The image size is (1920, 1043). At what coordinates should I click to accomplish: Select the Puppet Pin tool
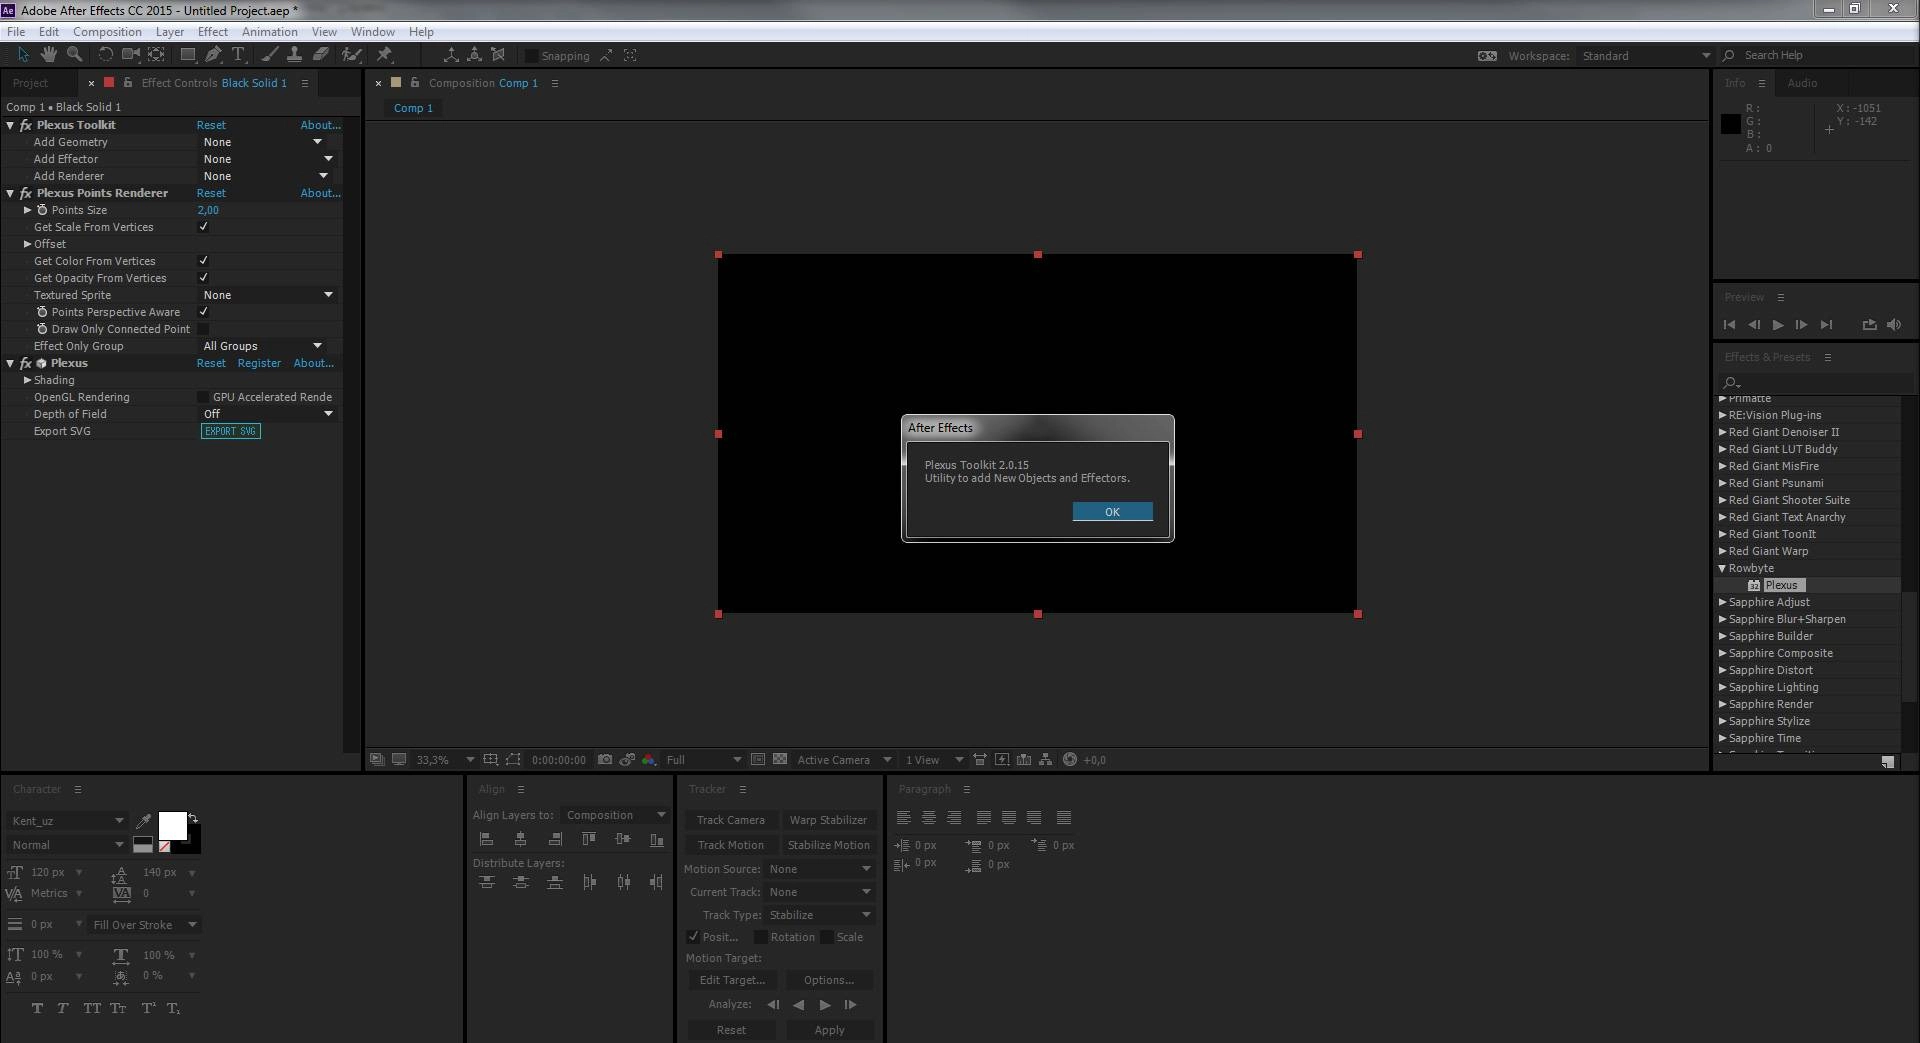click(x=384, y=55)
